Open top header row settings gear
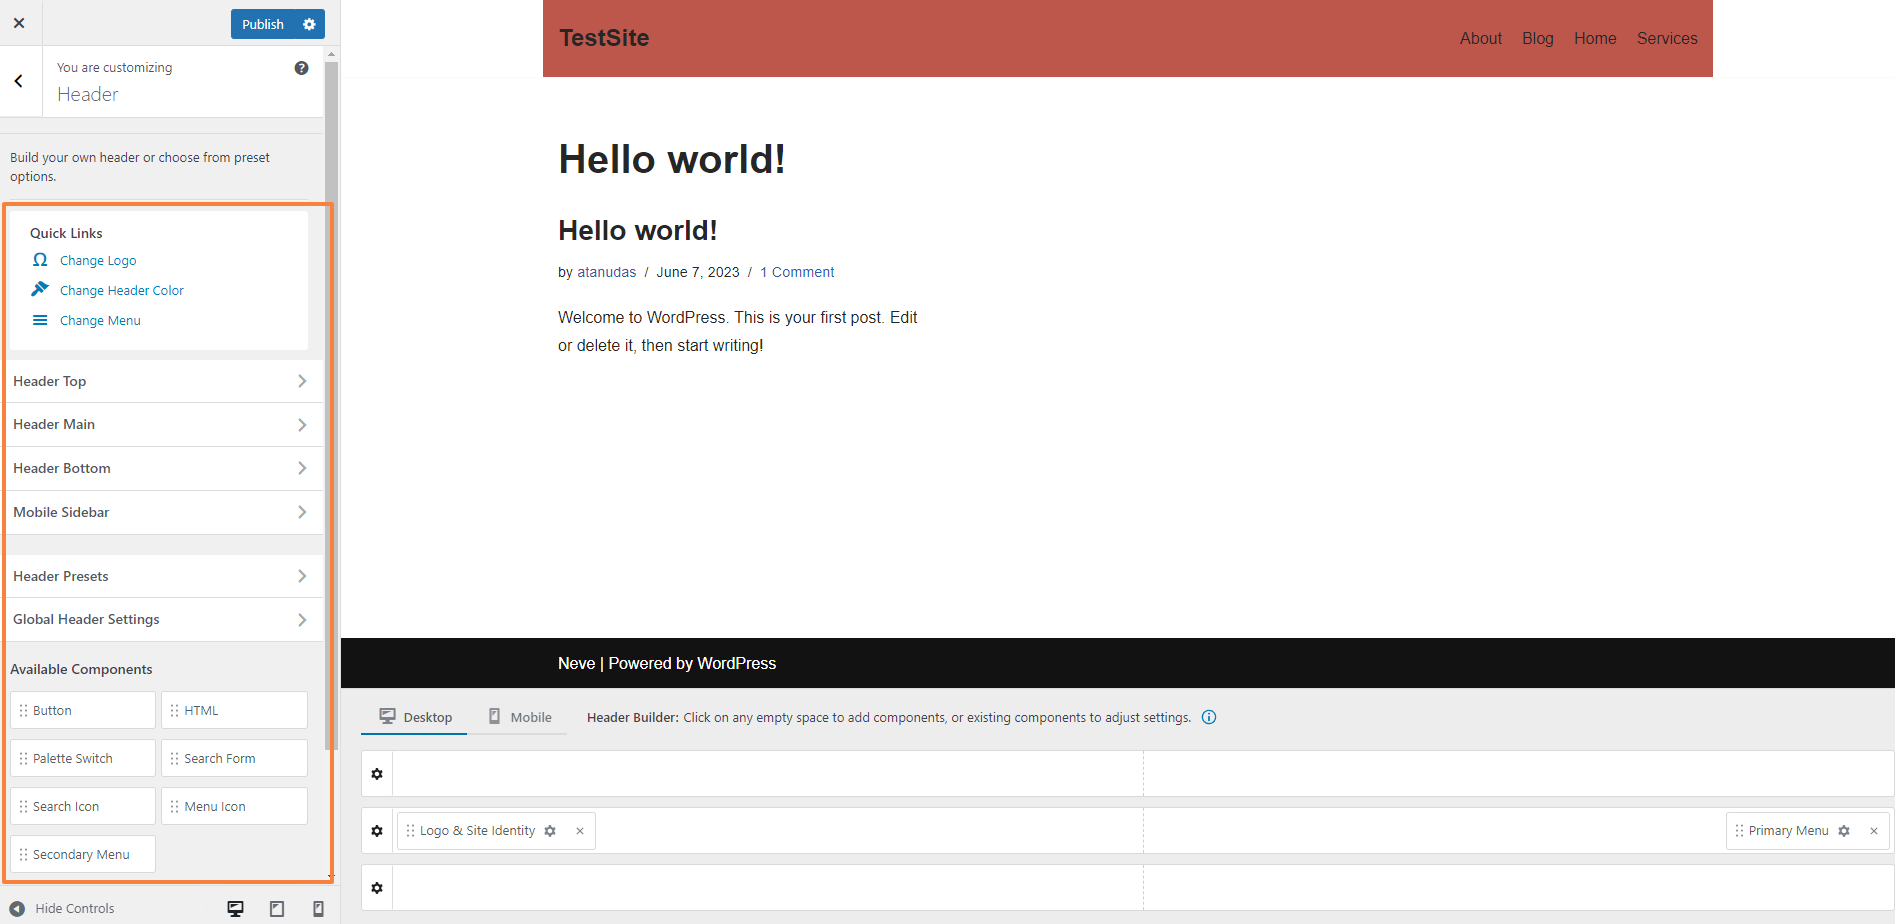 click(x=377, y=774)
